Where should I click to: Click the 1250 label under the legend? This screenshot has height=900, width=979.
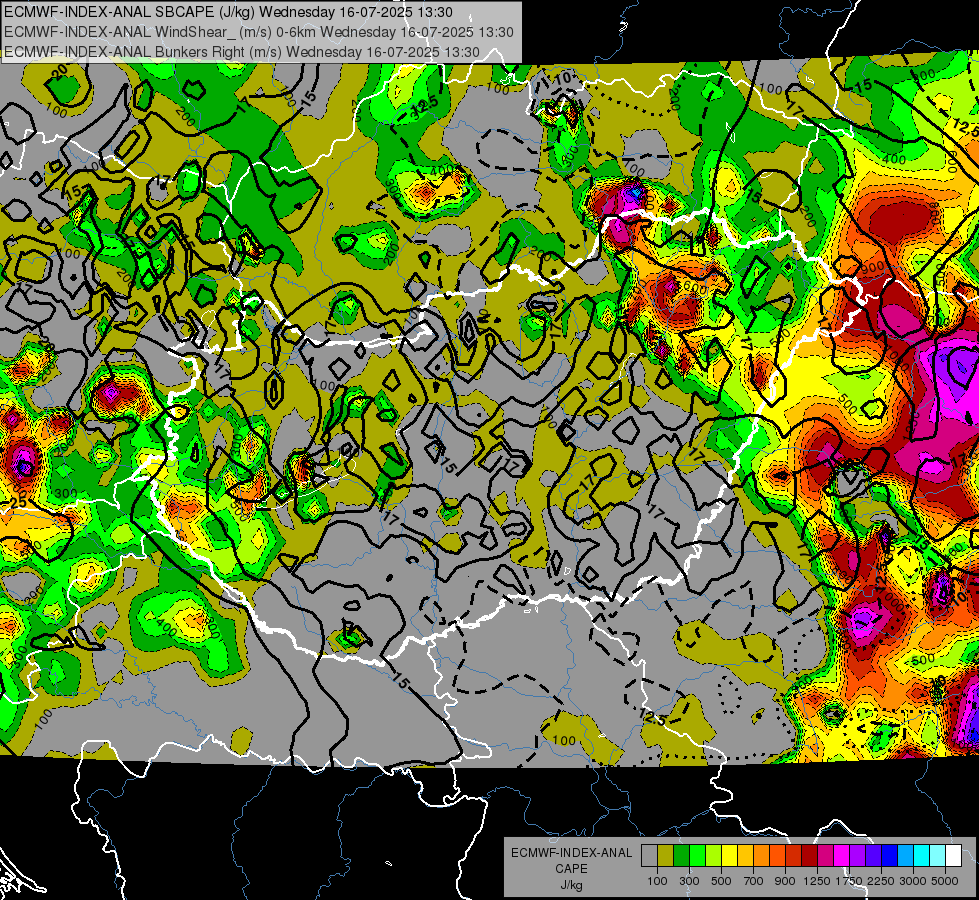pos(817,881)
